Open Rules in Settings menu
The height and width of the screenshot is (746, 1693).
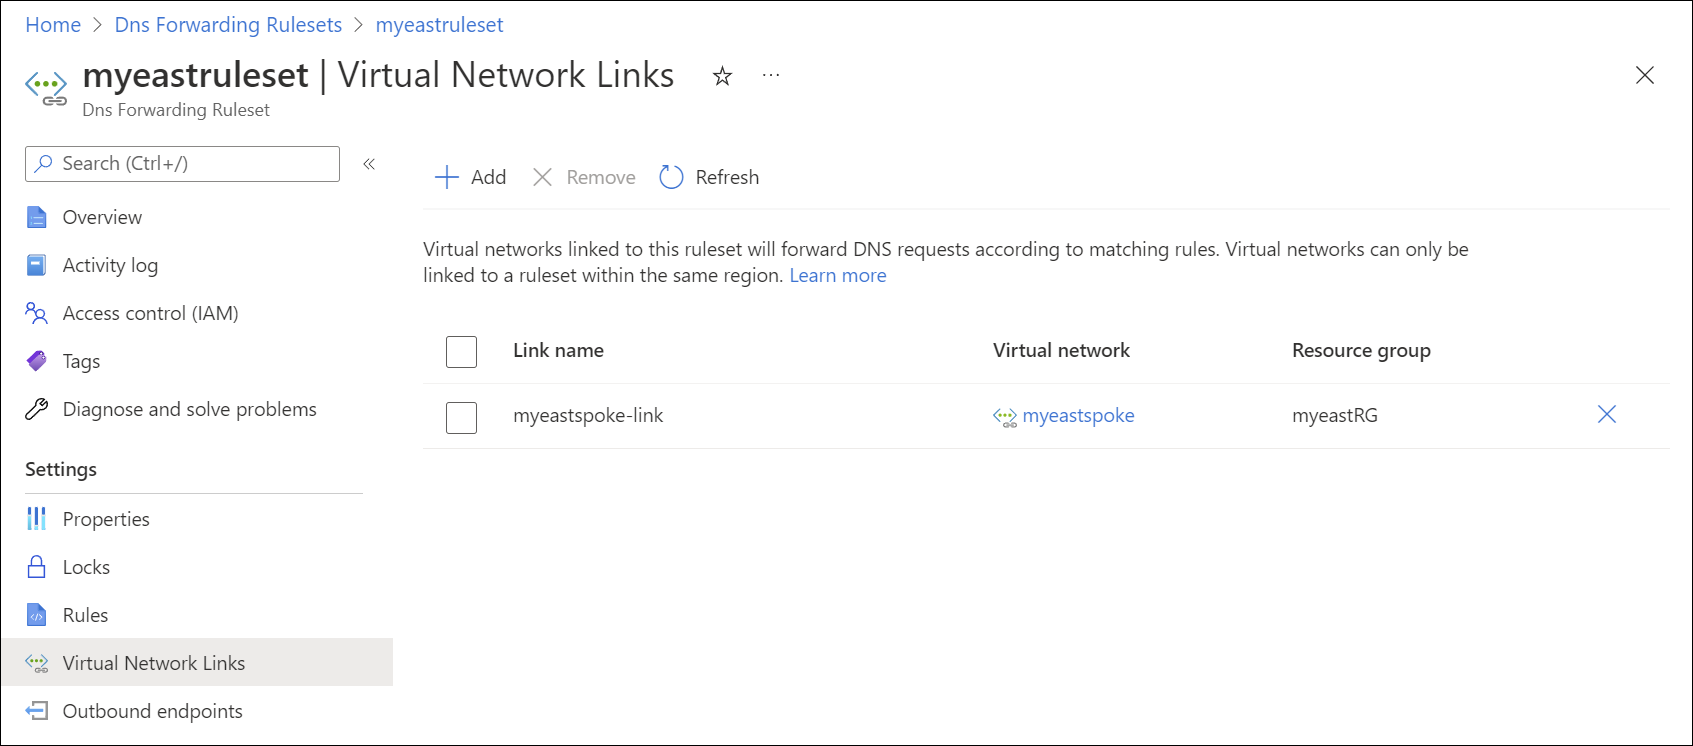(85, 615)
